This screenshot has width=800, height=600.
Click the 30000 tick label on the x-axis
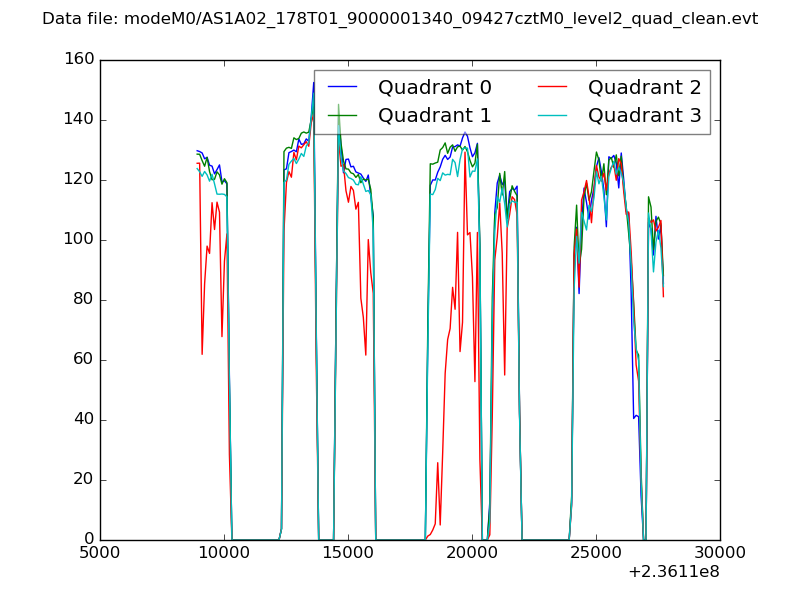tap(720, 552)
